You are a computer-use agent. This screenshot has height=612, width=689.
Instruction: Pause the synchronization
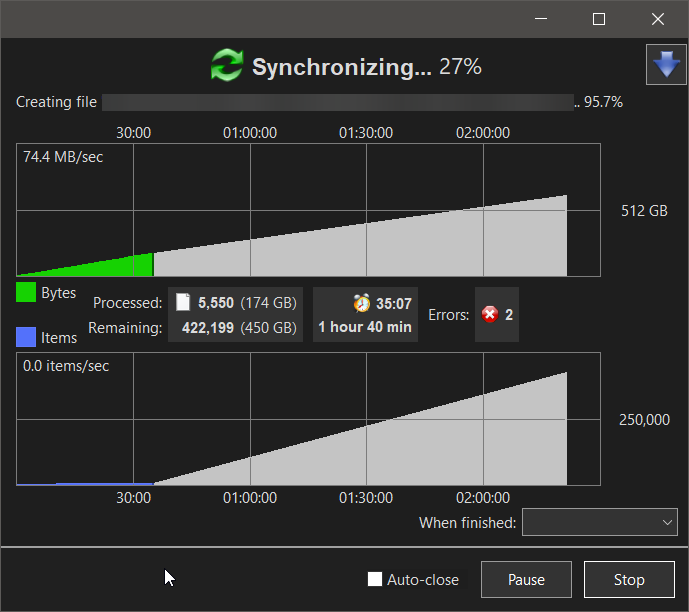pos(526,579)
